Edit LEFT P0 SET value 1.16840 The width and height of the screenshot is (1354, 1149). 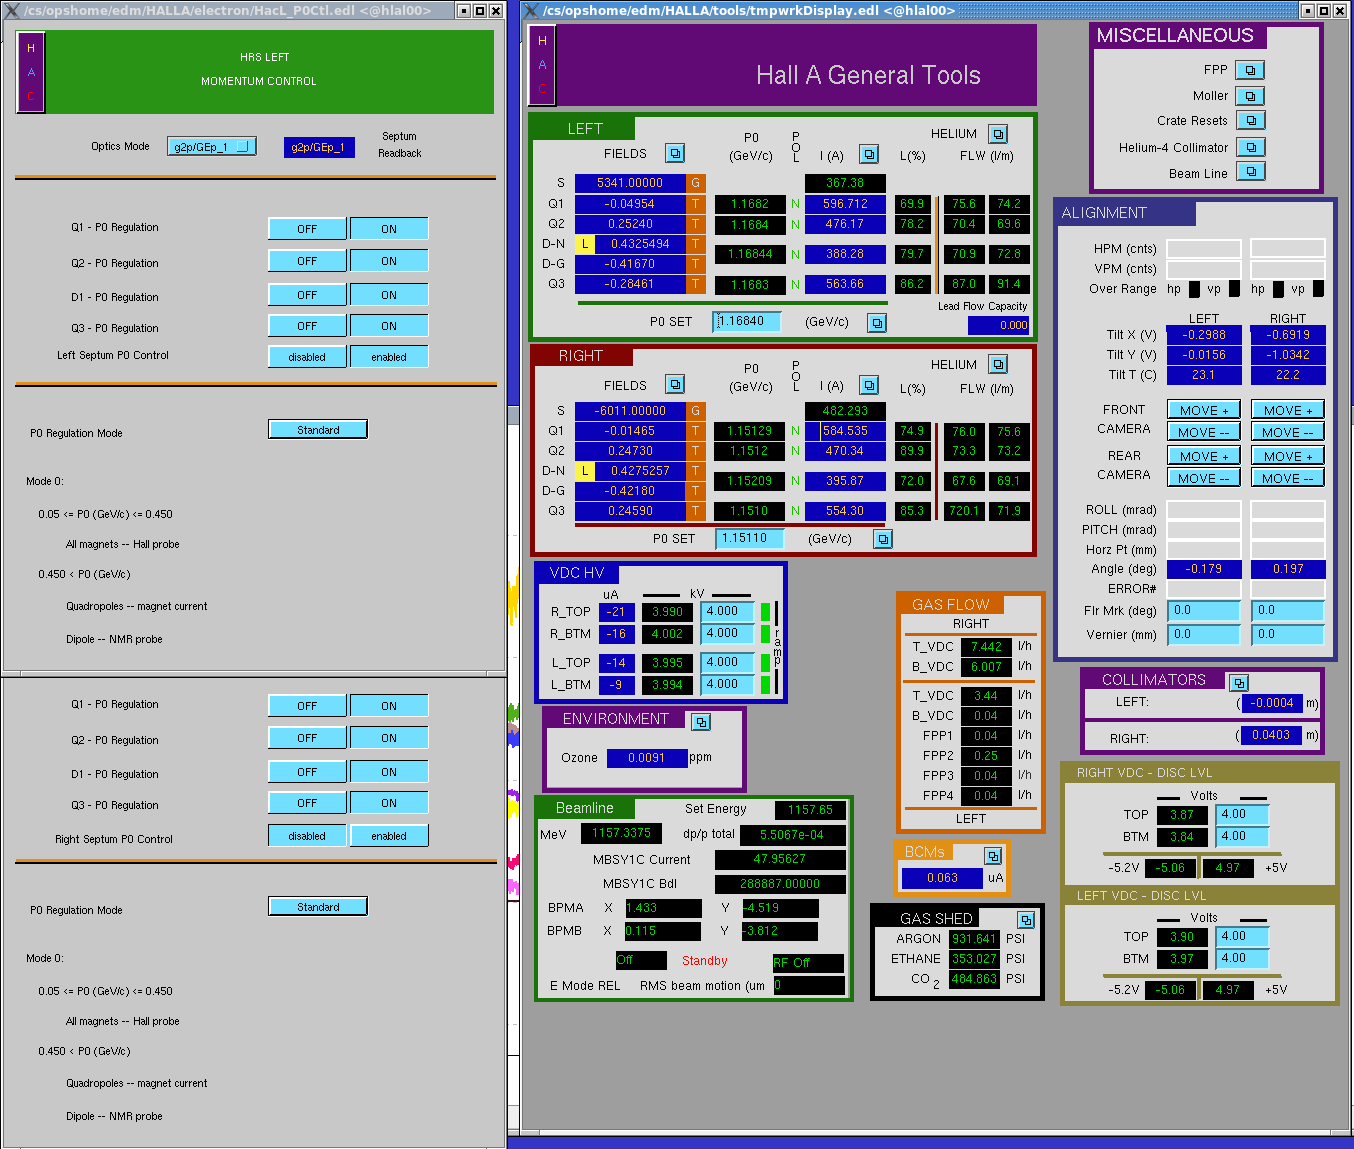pyautogui.click(x=747, y=322)
